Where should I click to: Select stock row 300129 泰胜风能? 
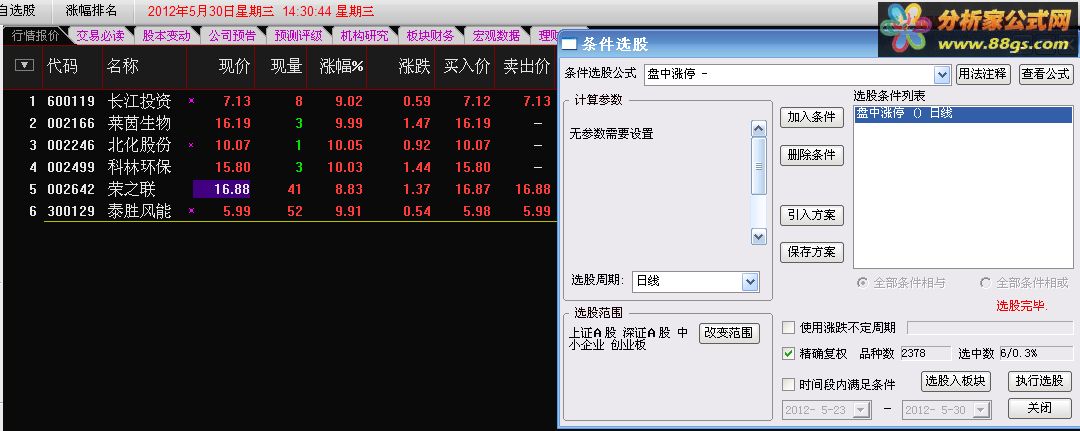click(x=280, y=211)
